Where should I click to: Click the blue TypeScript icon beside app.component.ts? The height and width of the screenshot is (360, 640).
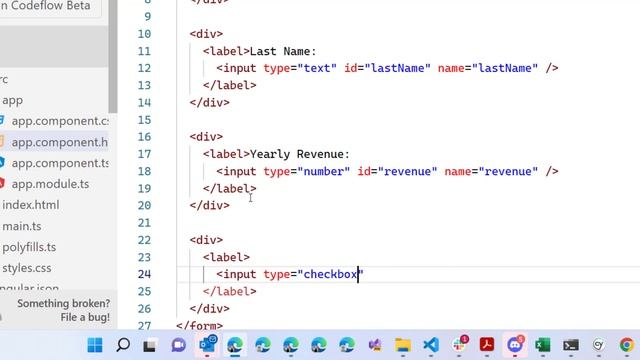point(2,162)
